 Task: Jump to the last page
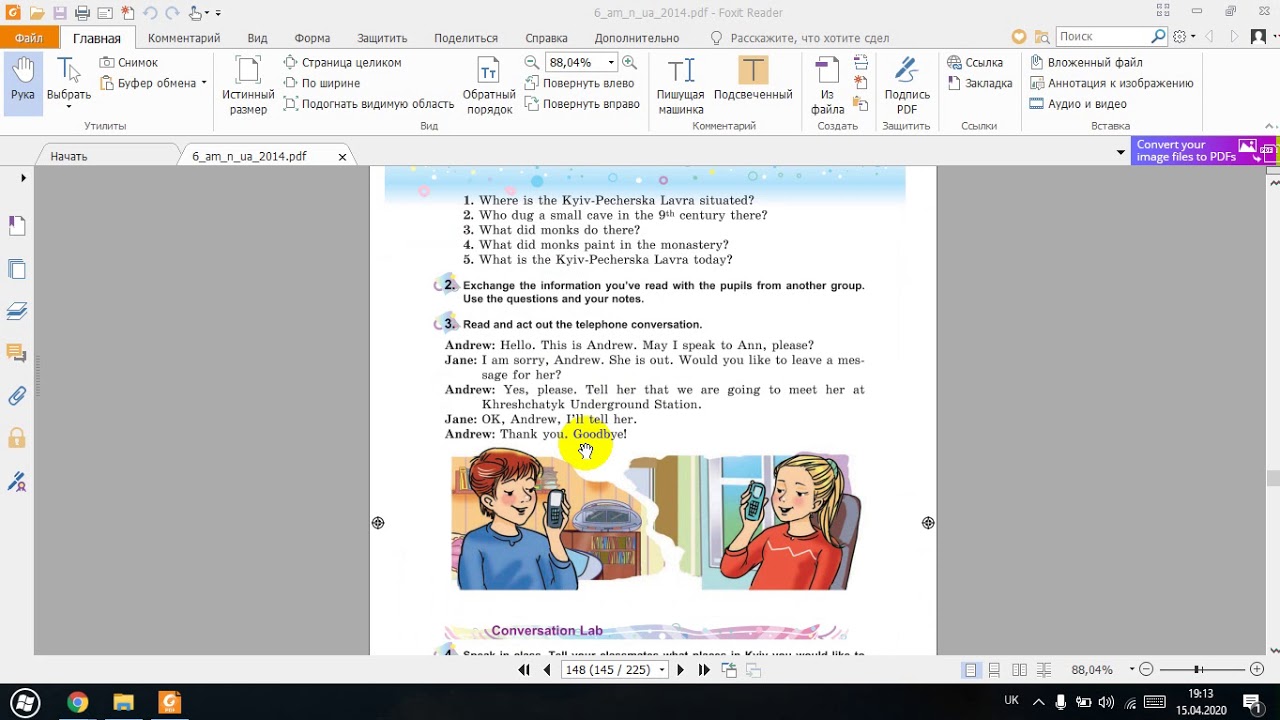[x=703, y=670]
